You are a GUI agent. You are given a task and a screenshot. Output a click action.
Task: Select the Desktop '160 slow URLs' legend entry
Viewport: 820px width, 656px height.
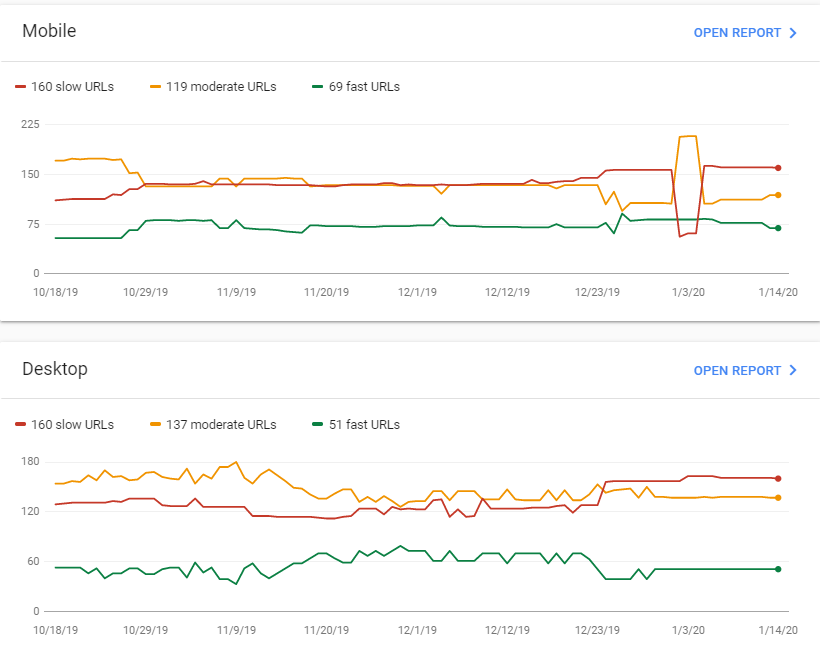point(65,425)
